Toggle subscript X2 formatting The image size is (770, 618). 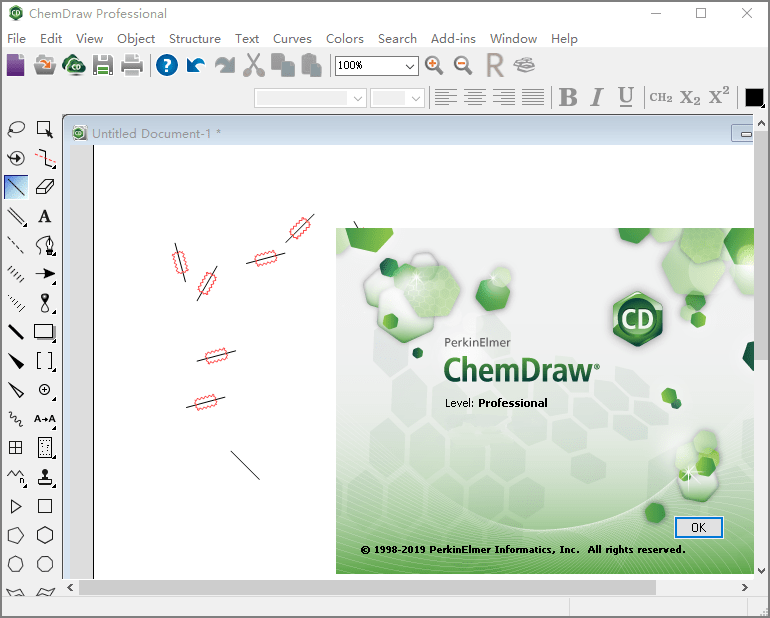[x=690, y=97]
